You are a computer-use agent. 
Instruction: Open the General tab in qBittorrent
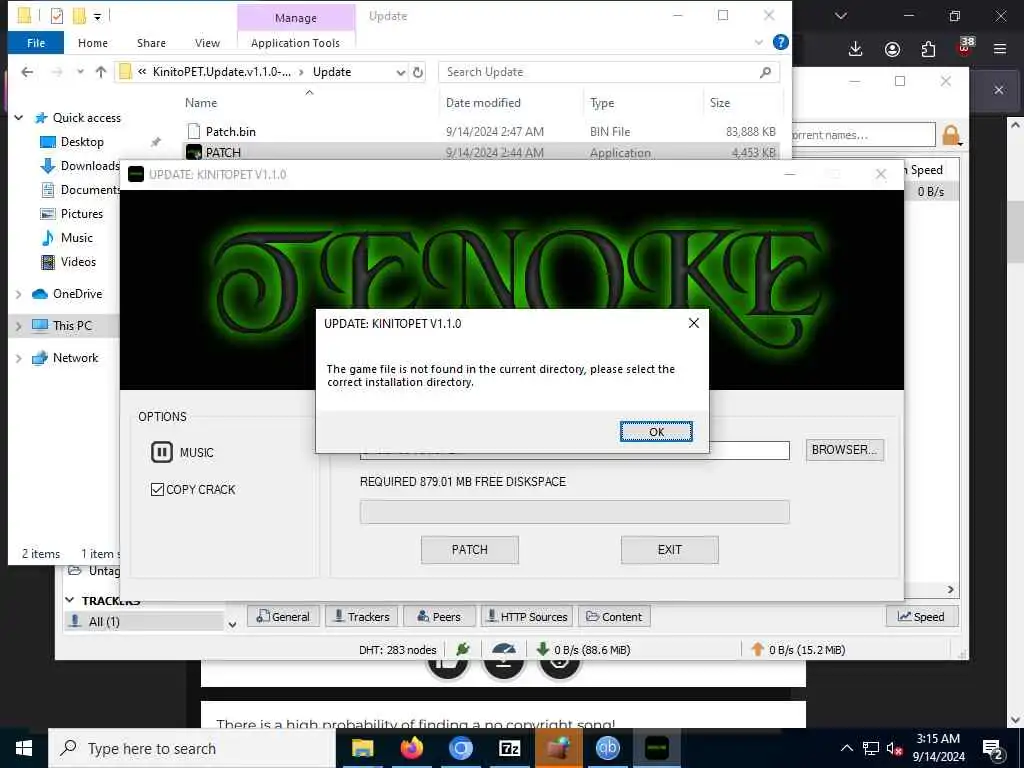click(283, 616)
